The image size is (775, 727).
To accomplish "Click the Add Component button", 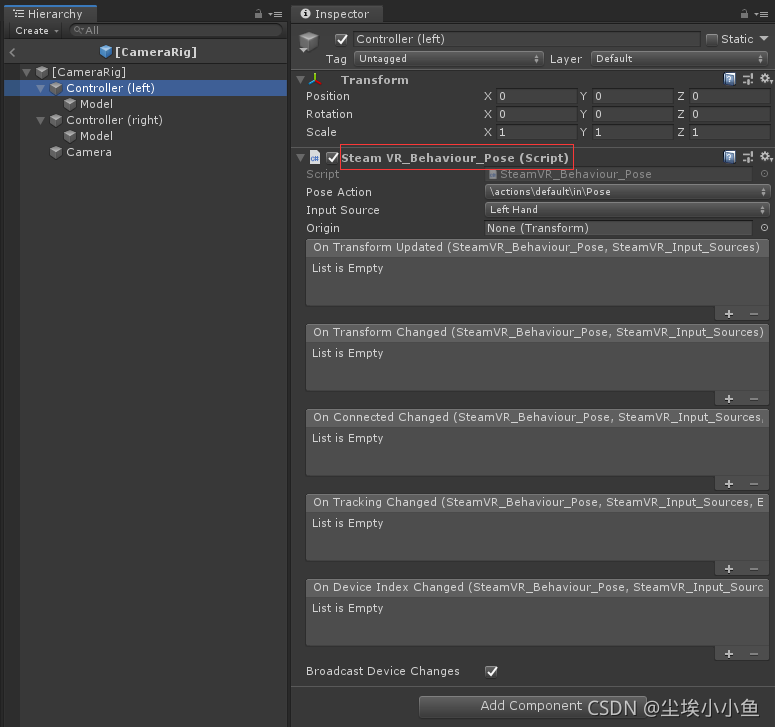I will coord(533,706).
